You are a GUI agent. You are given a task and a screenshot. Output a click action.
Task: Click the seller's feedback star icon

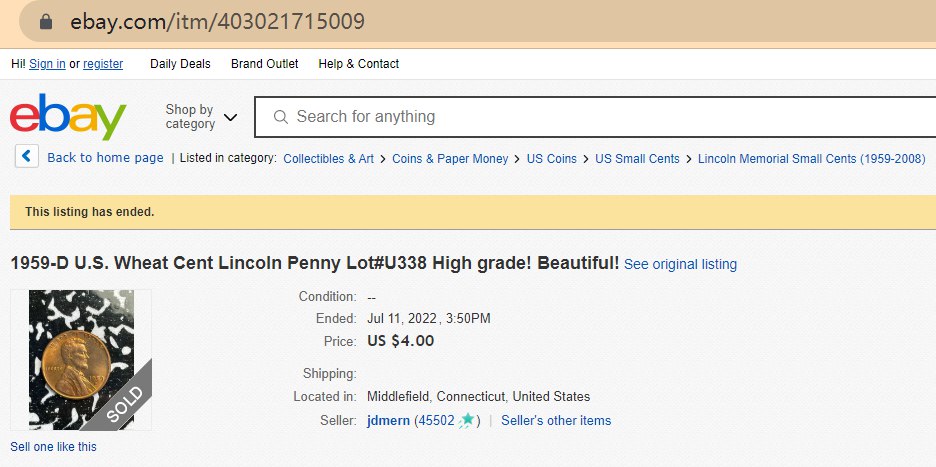coord(466,421)
